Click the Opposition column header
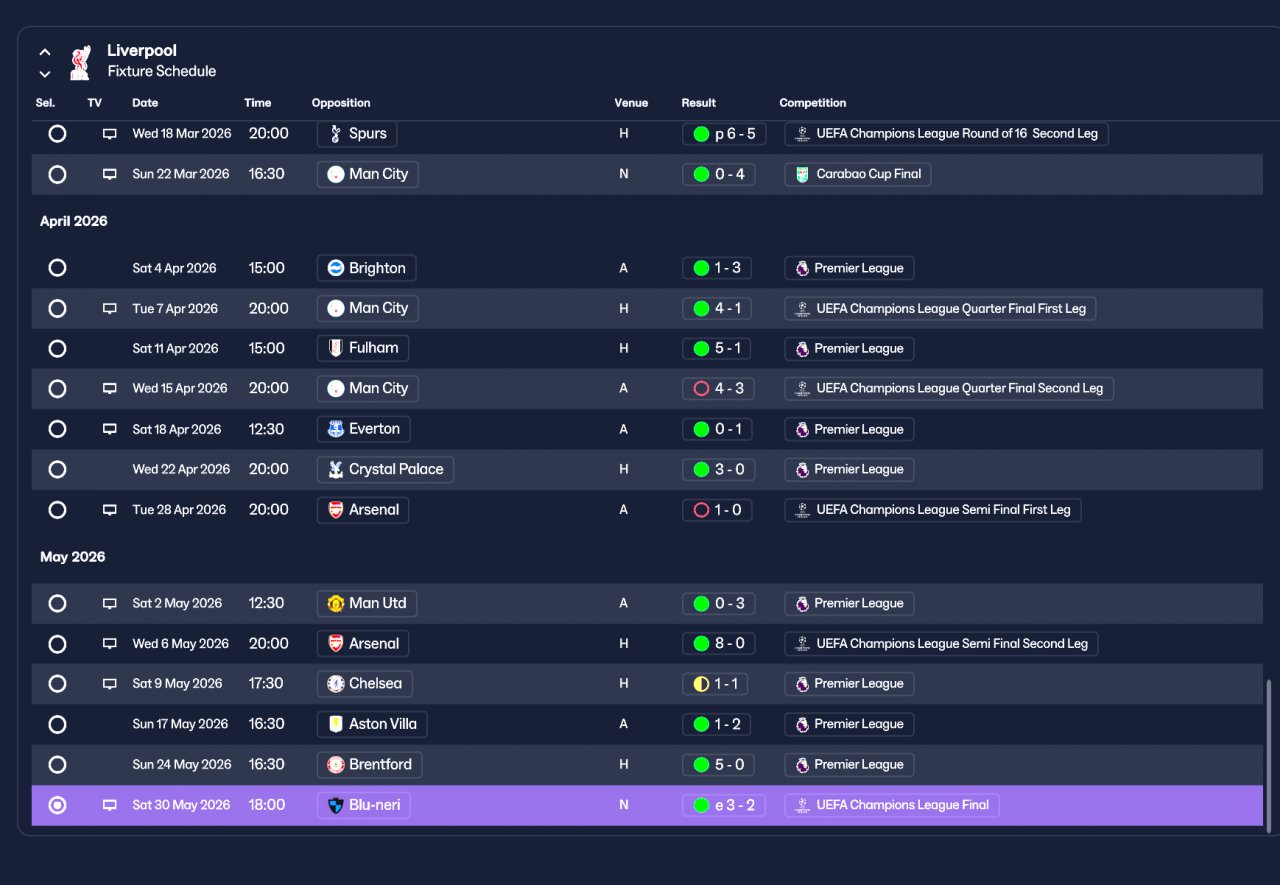Viewport: 1280px width, 885px height. (x=341, y=103)
